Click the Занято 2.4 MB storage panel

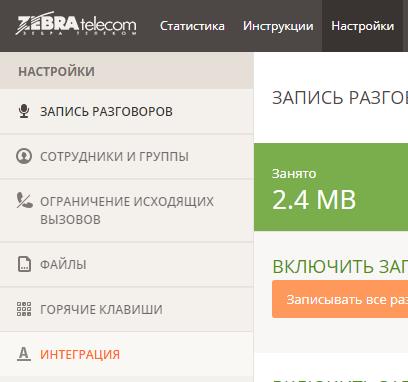331,187
